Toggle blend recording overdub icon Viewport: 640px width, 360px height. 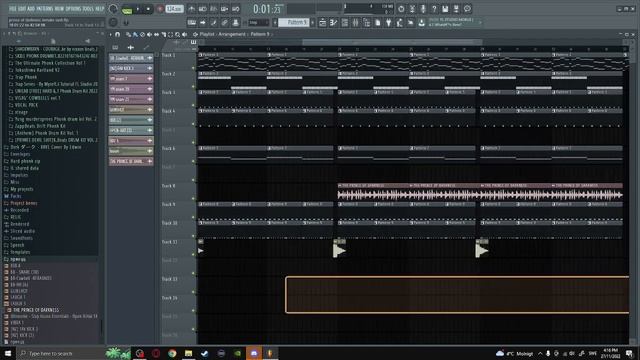[x=224, y=9]
